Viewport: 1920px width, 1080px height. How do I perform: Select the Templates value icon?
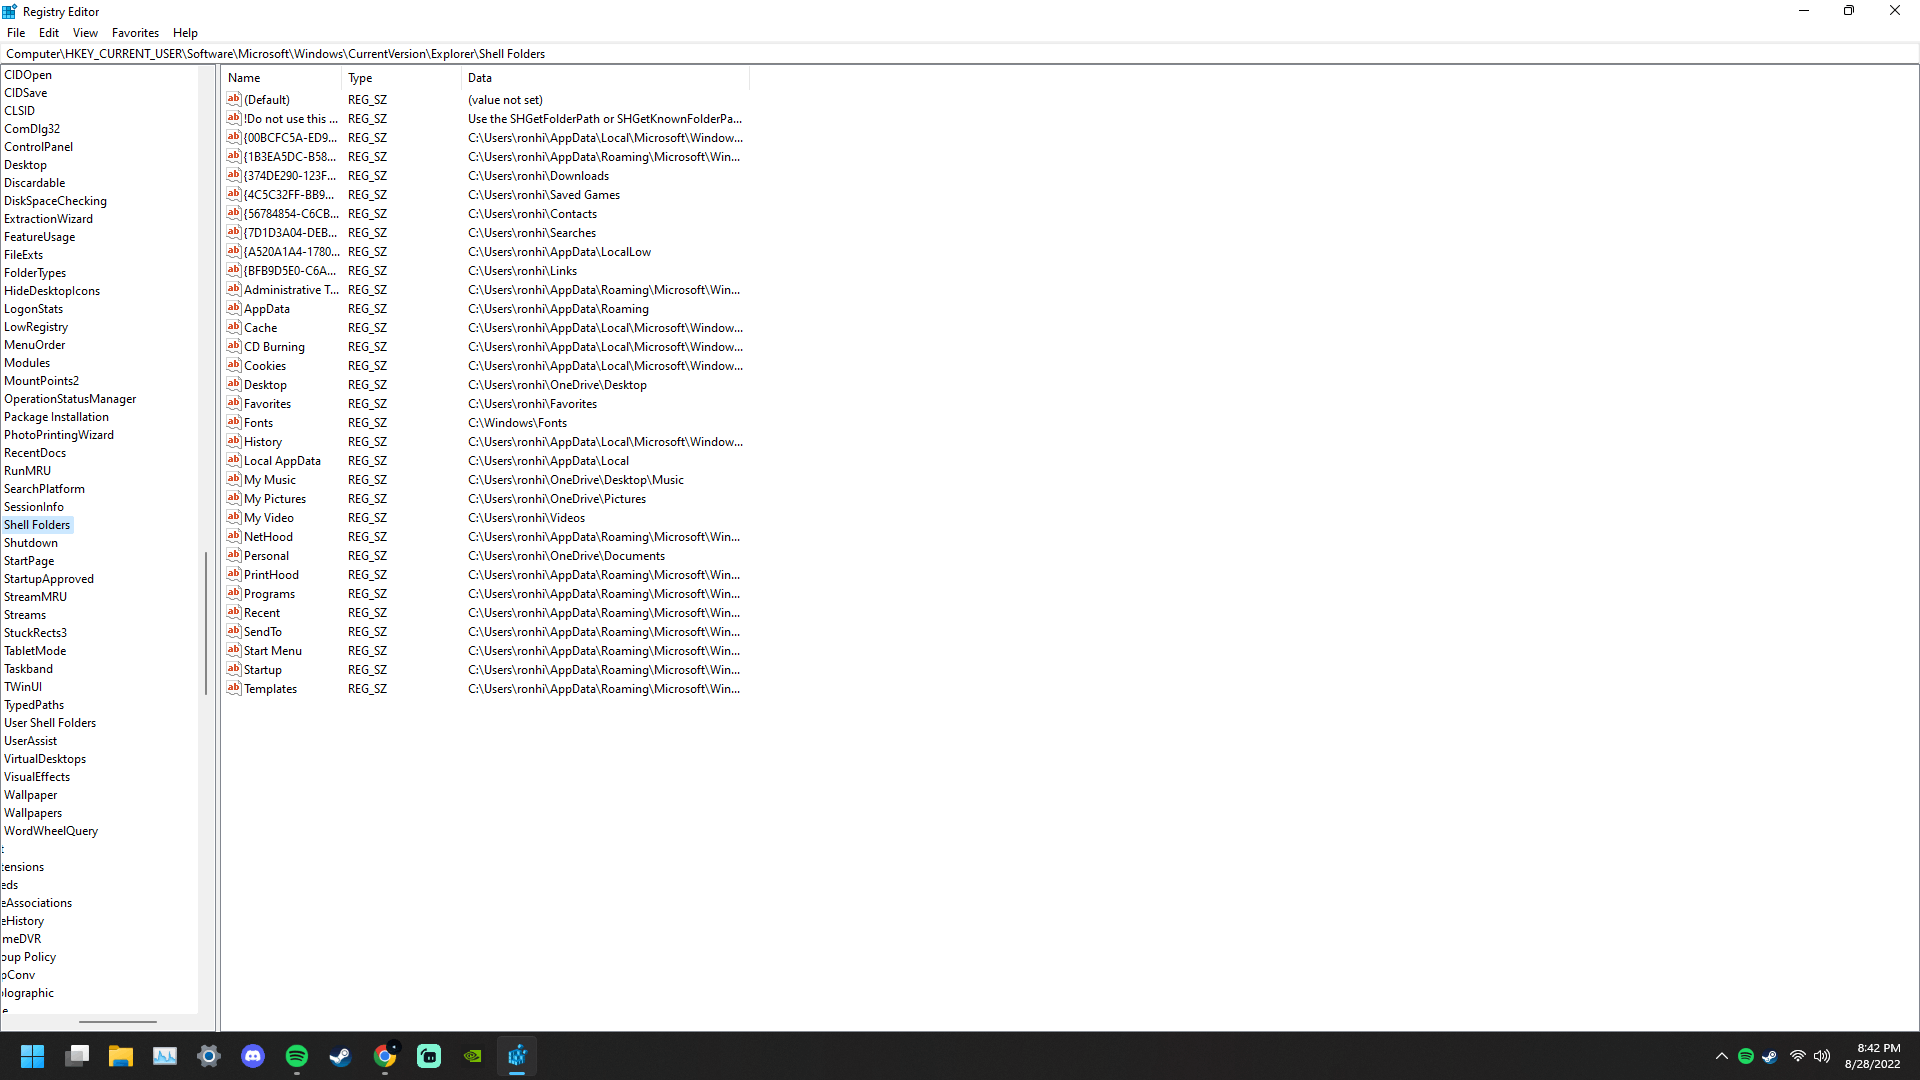(234, 688)
